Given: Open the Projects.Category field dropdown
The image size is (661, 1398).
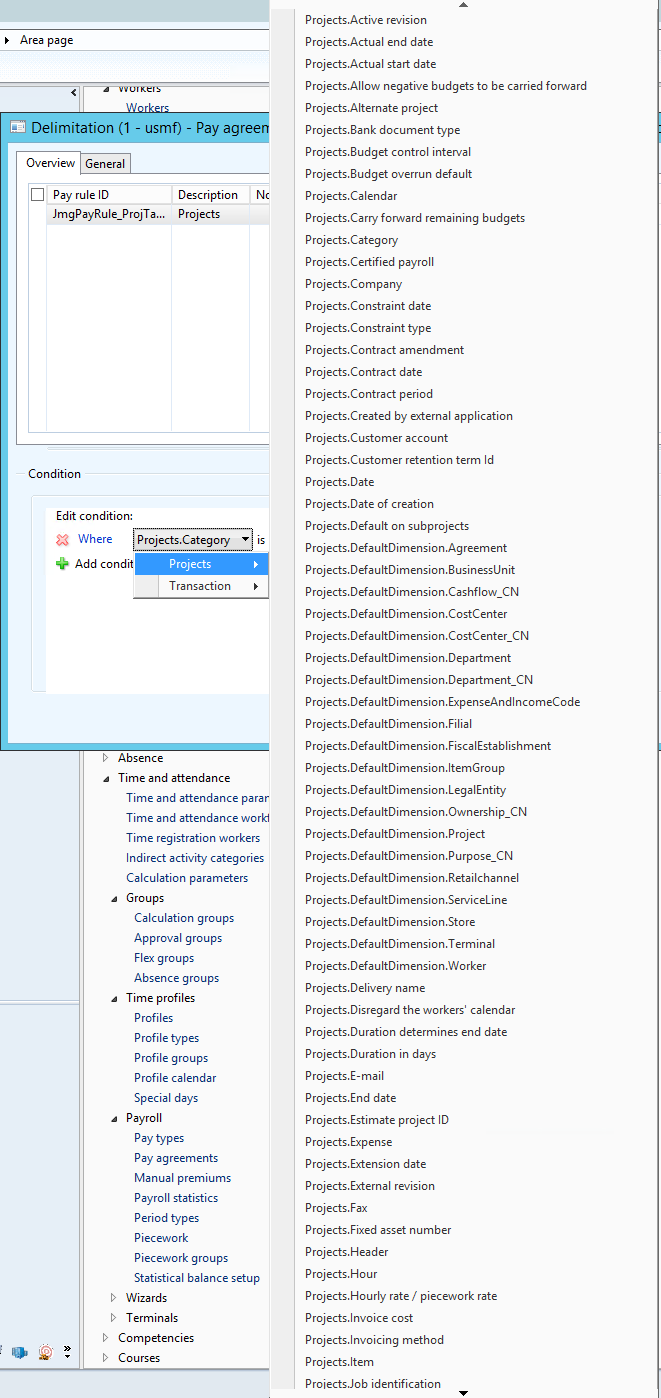Looking at the screenshot, I should [245, 540].
